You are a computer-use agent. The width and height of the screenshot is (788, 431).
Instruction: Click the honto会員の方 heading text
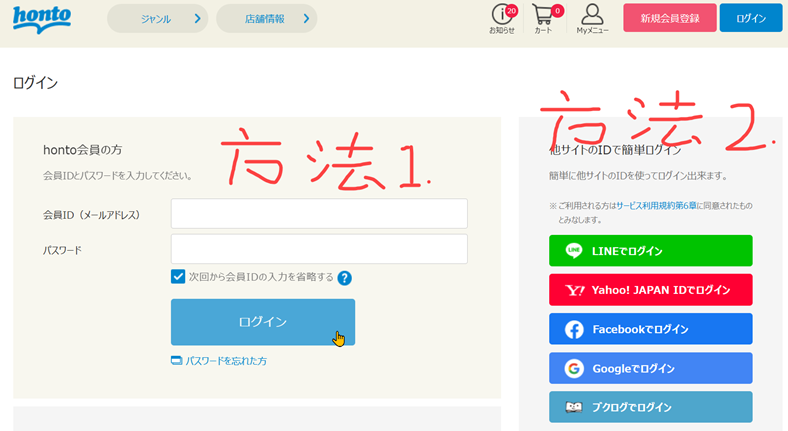click(82, 150)
